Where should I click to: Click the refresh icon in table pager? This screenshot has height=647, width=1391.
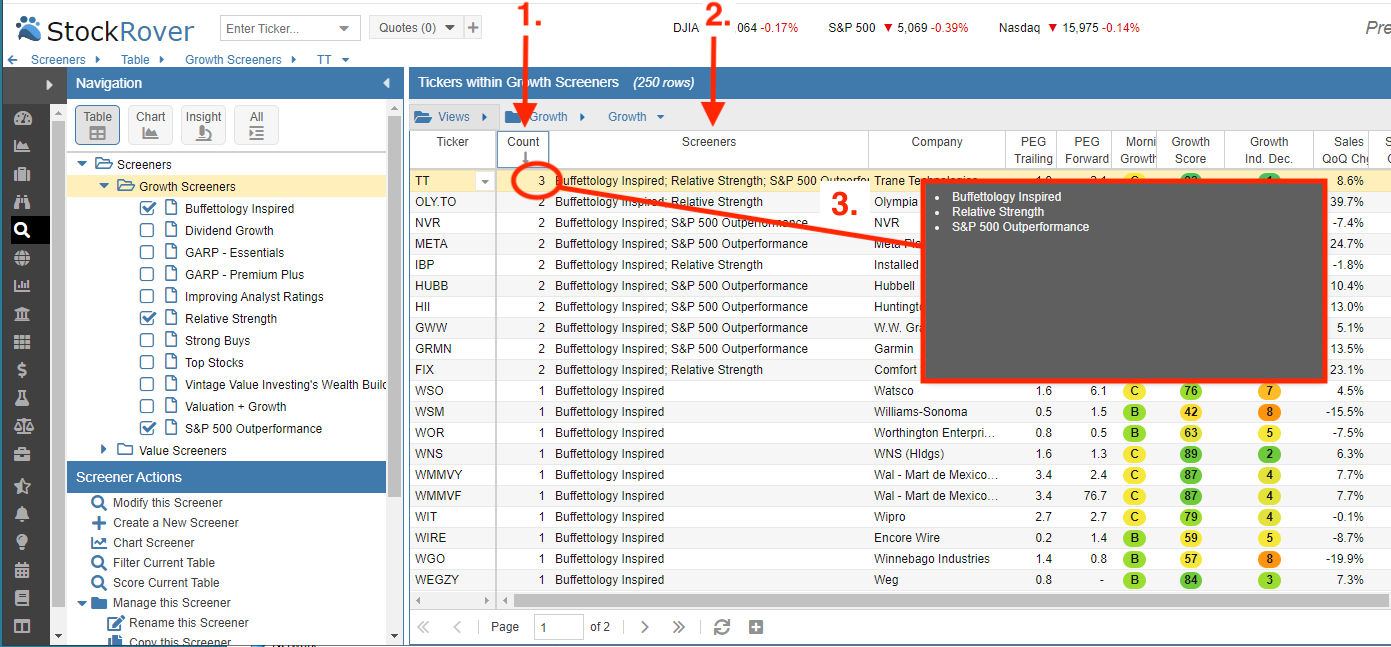coord(721,627)
